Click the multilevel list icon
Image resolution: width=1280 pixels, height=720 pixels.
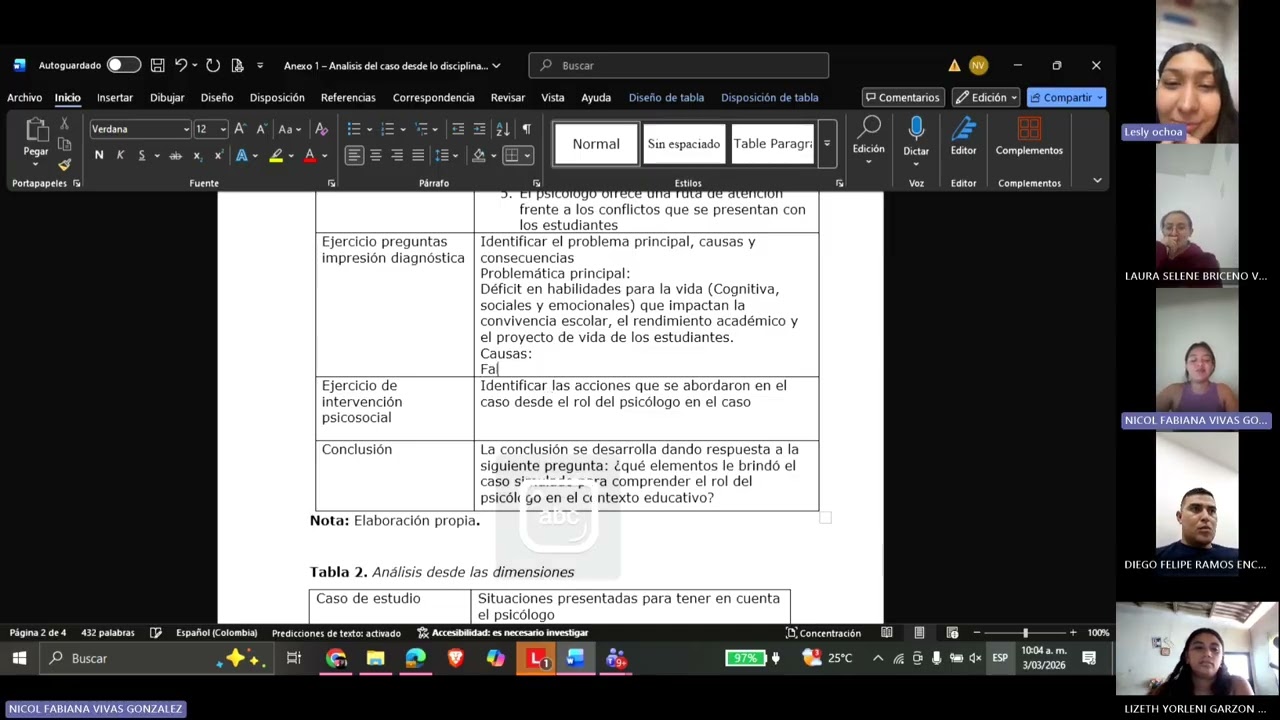(x=422, y=129)
